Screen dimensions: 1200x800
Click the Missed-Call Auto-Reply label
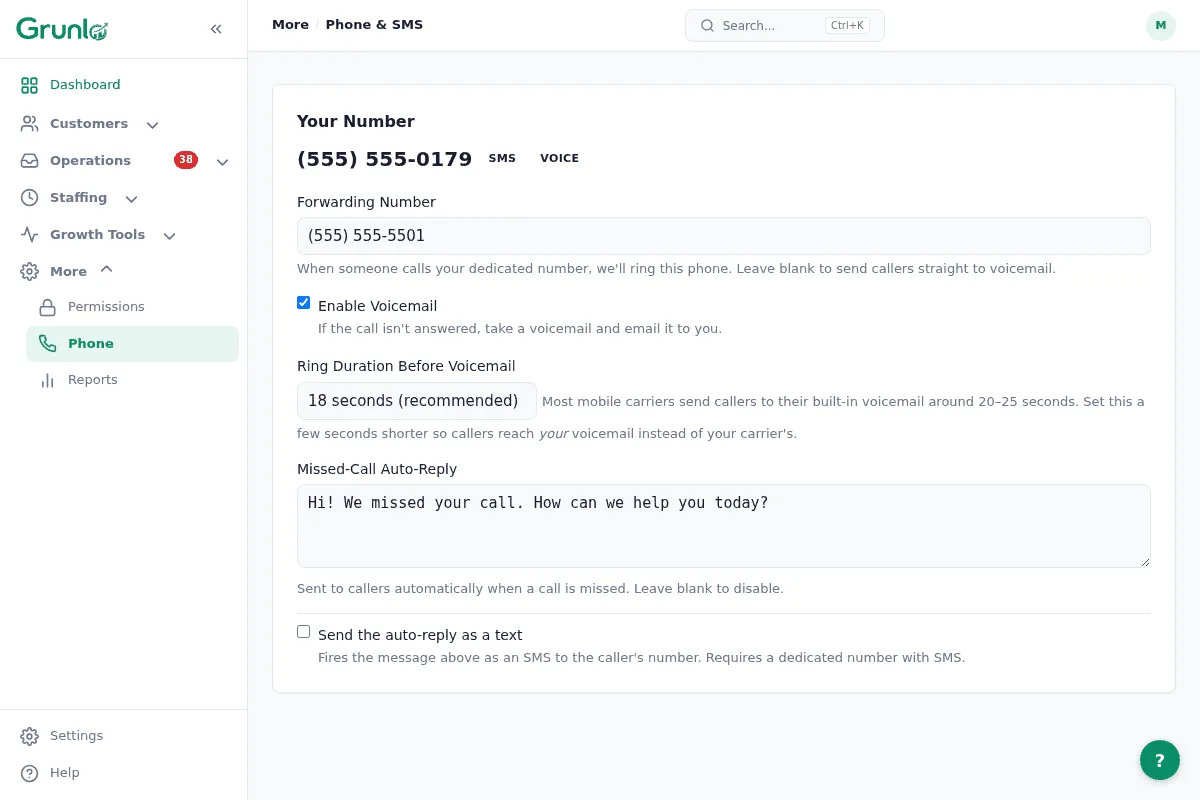tap(377, 469)
